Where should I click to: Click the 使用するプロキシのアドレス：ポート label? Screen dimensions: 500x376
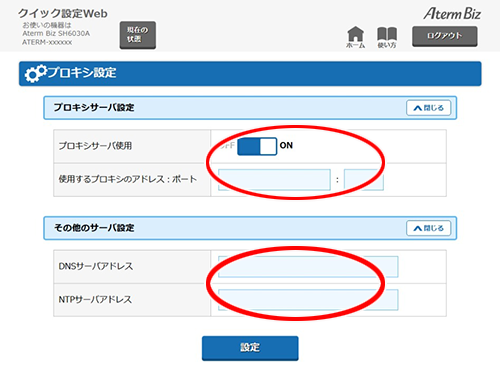(128, 179)
